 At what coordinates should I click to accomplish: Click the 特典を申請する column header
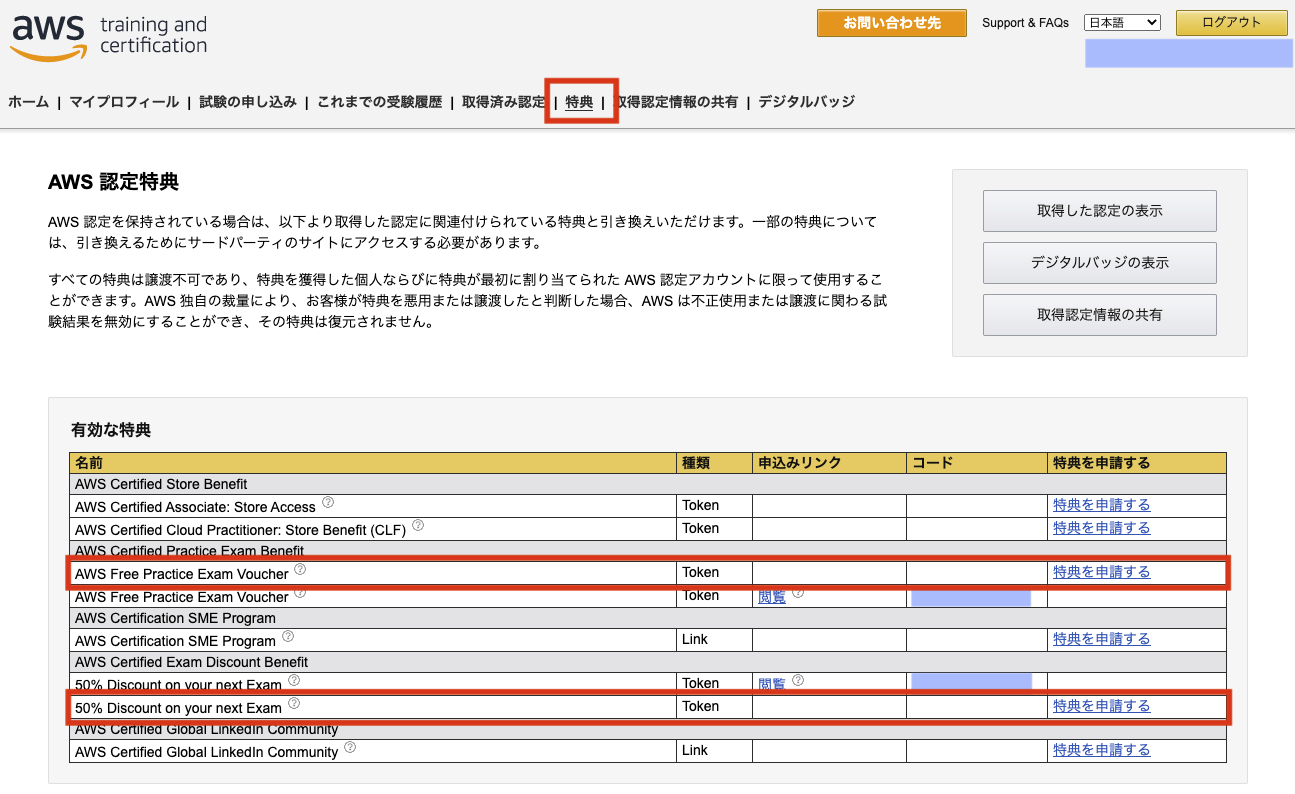[x=1136, y=463]
